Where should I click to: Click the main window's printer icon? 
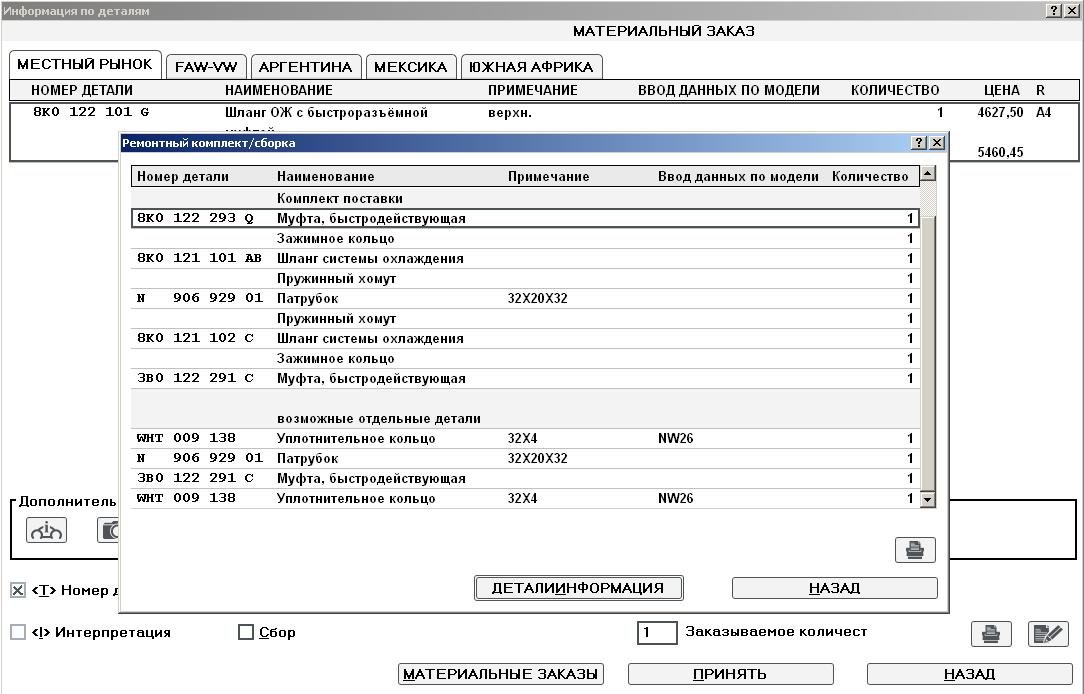point(991,634)
